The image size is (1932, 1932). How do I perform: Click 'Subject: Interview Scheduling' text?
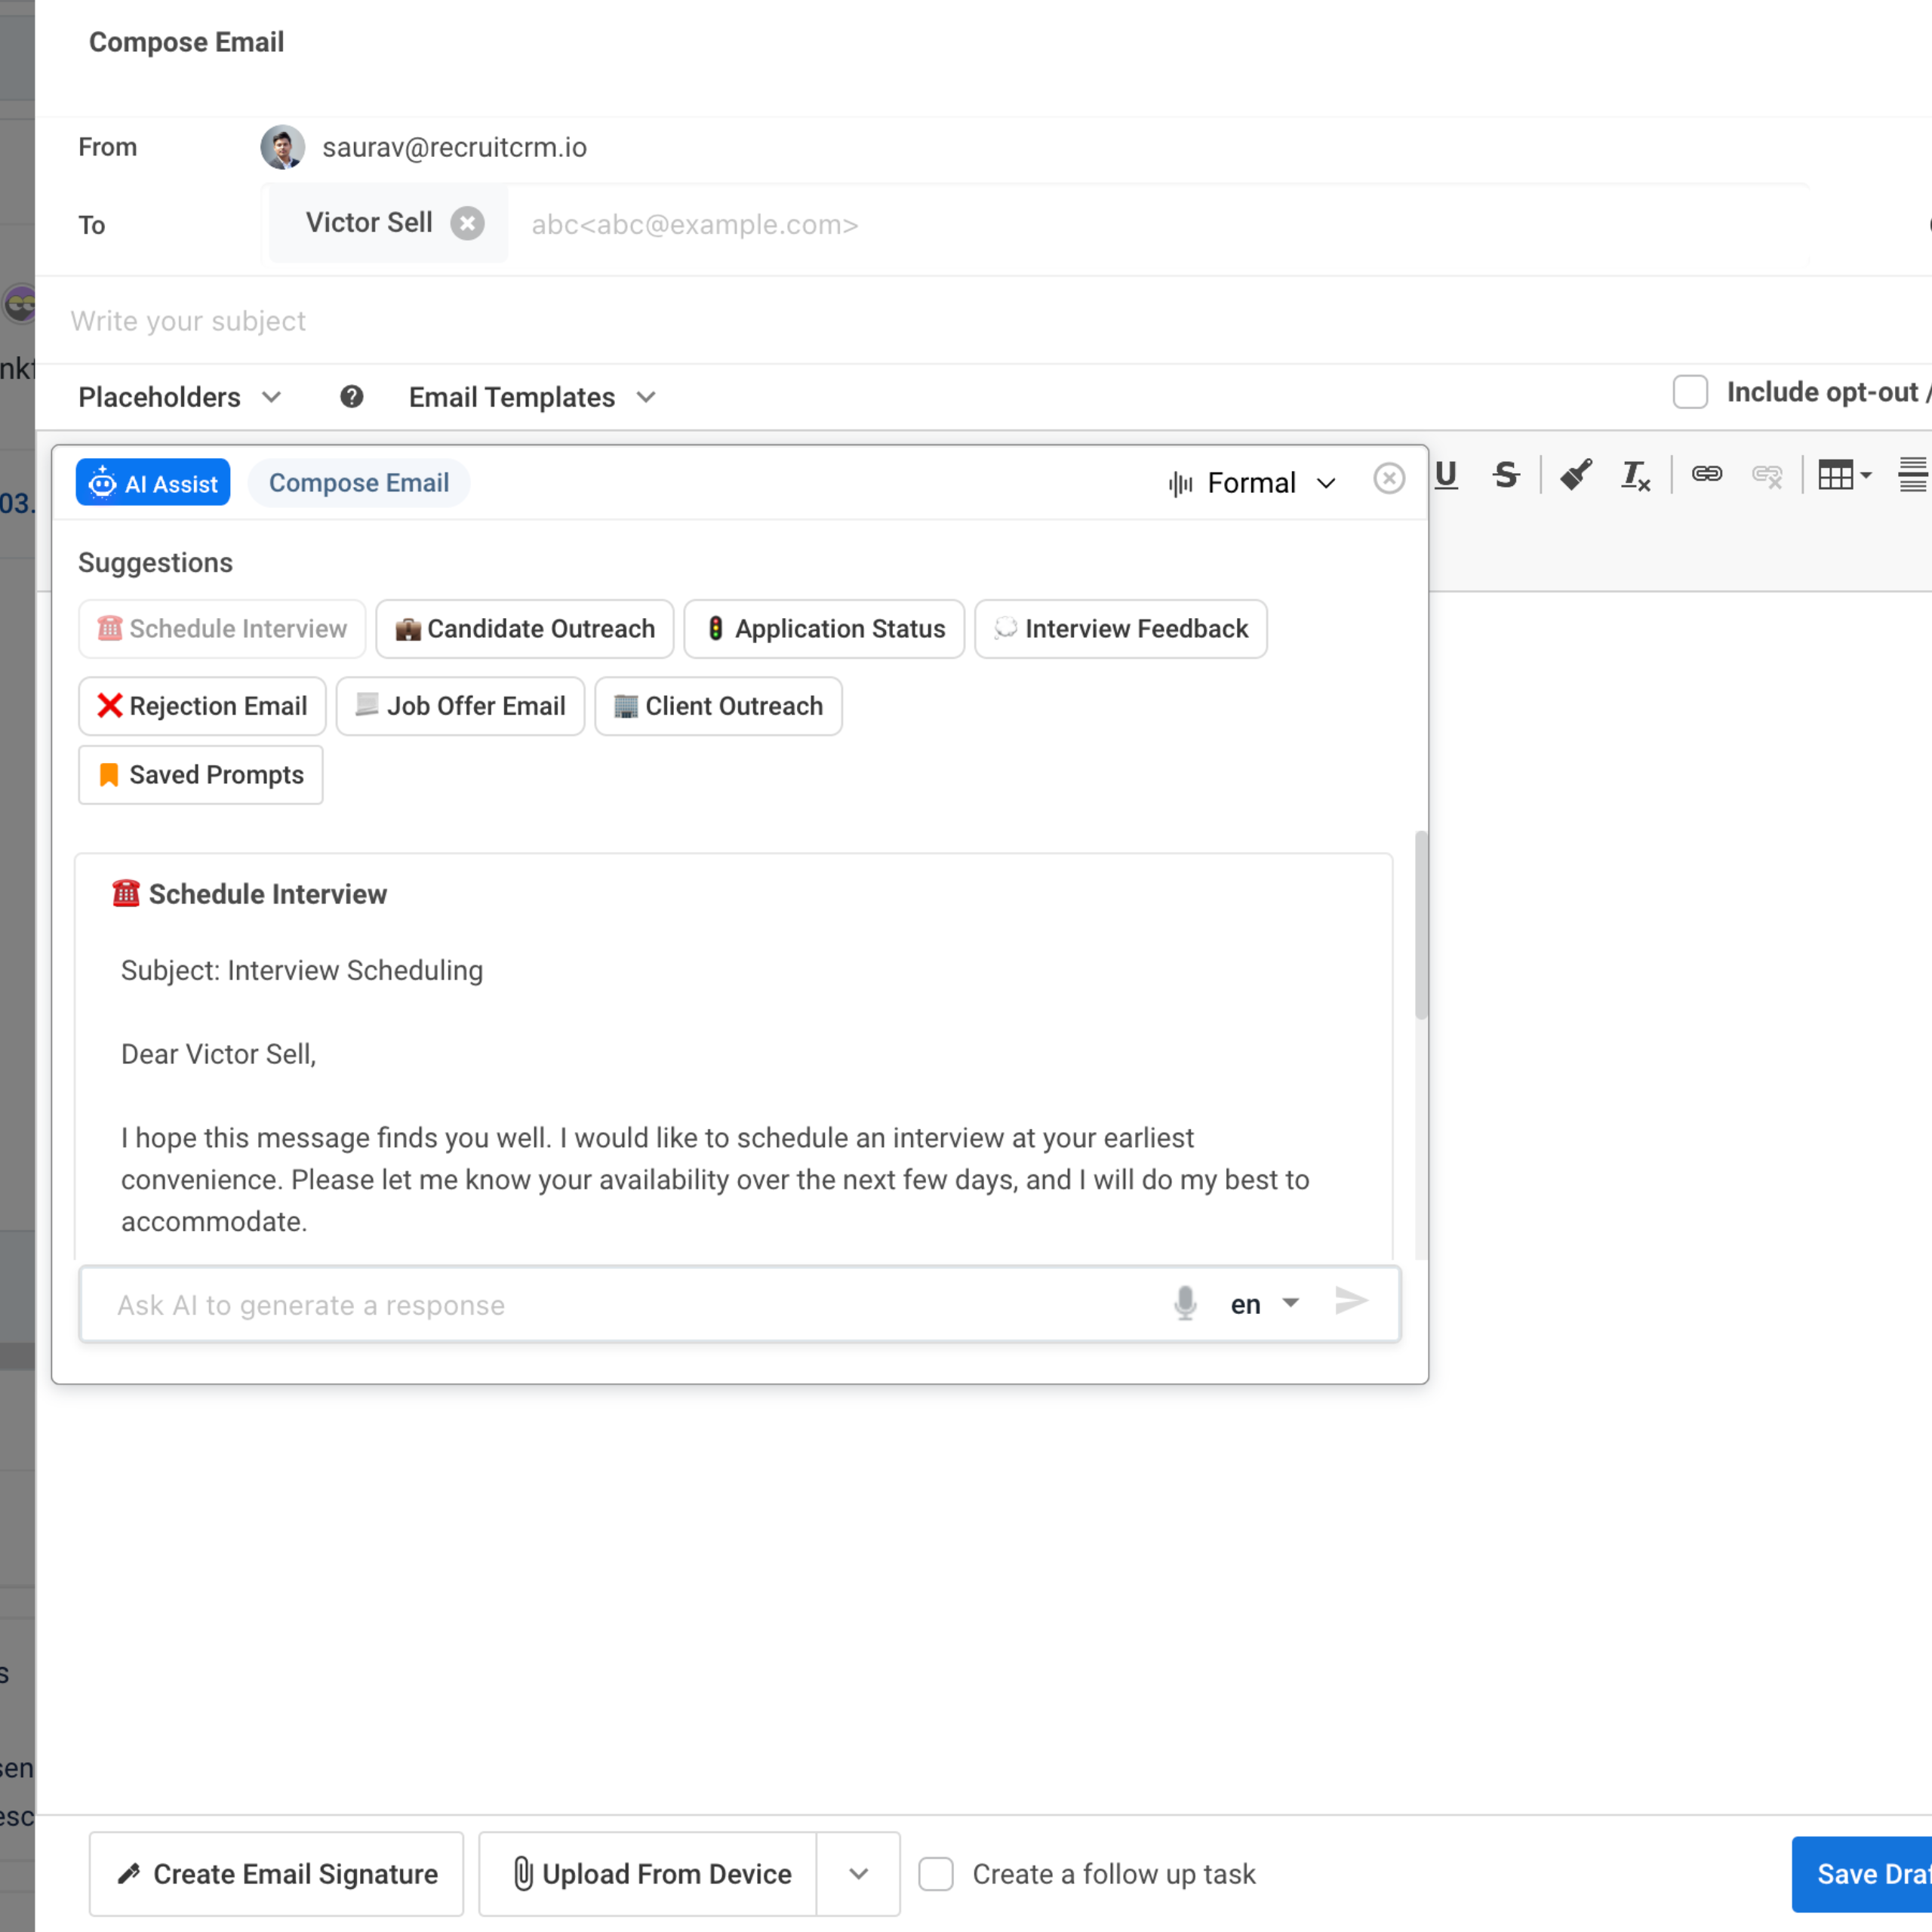(302, 971)
